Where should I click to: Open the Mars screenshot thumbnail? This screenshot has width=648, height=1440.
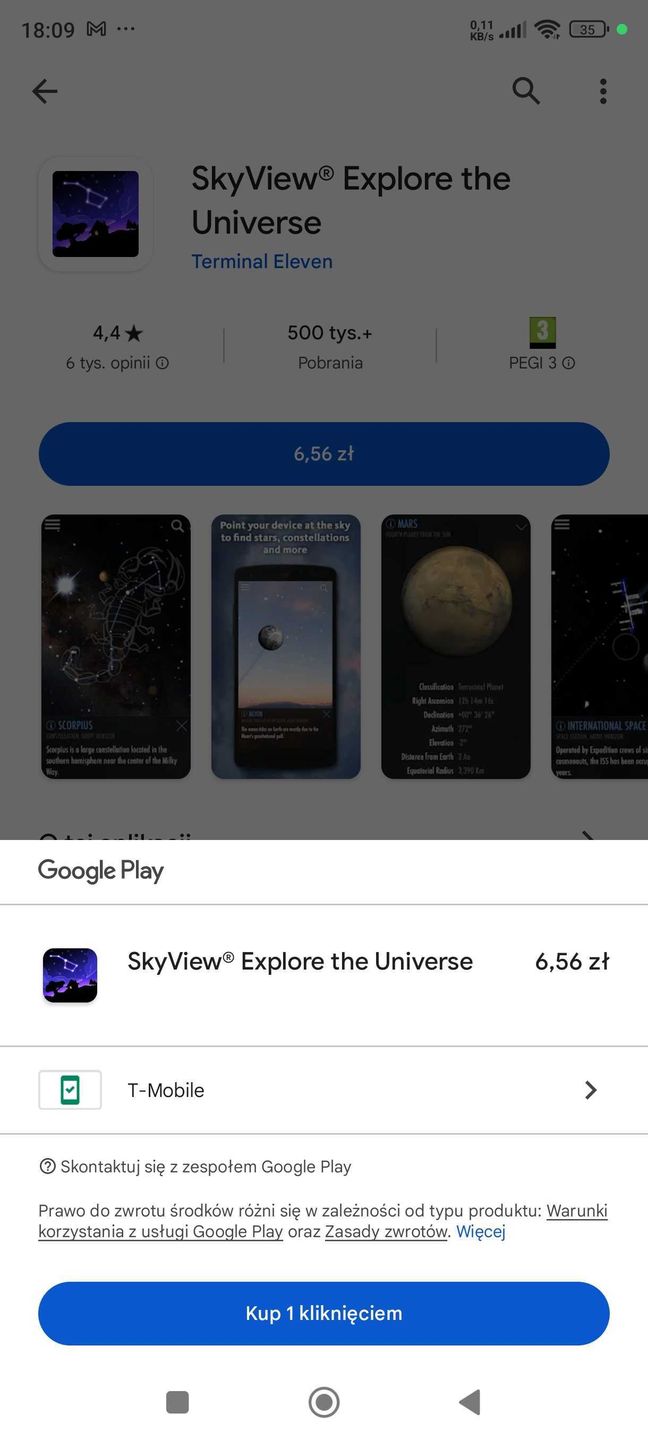pyautogui.click(x=456, y=647)
